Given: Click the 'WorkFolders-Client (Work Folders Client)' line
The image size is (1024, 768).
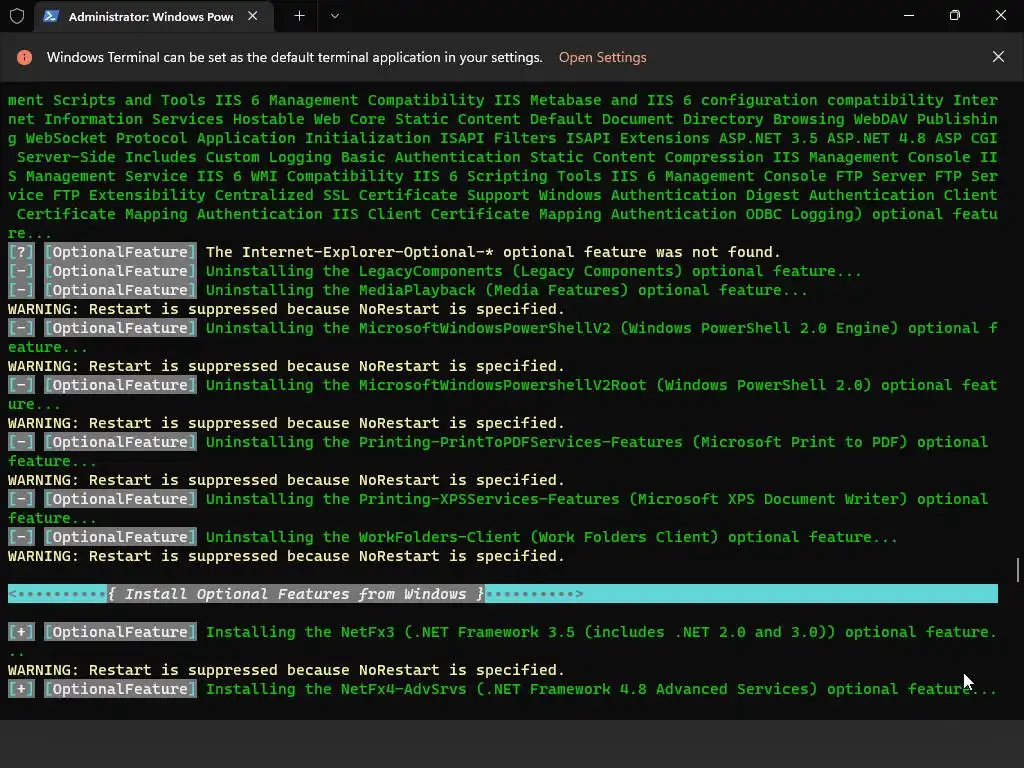Looking at the screenshot, I should (x=453, y=537).
